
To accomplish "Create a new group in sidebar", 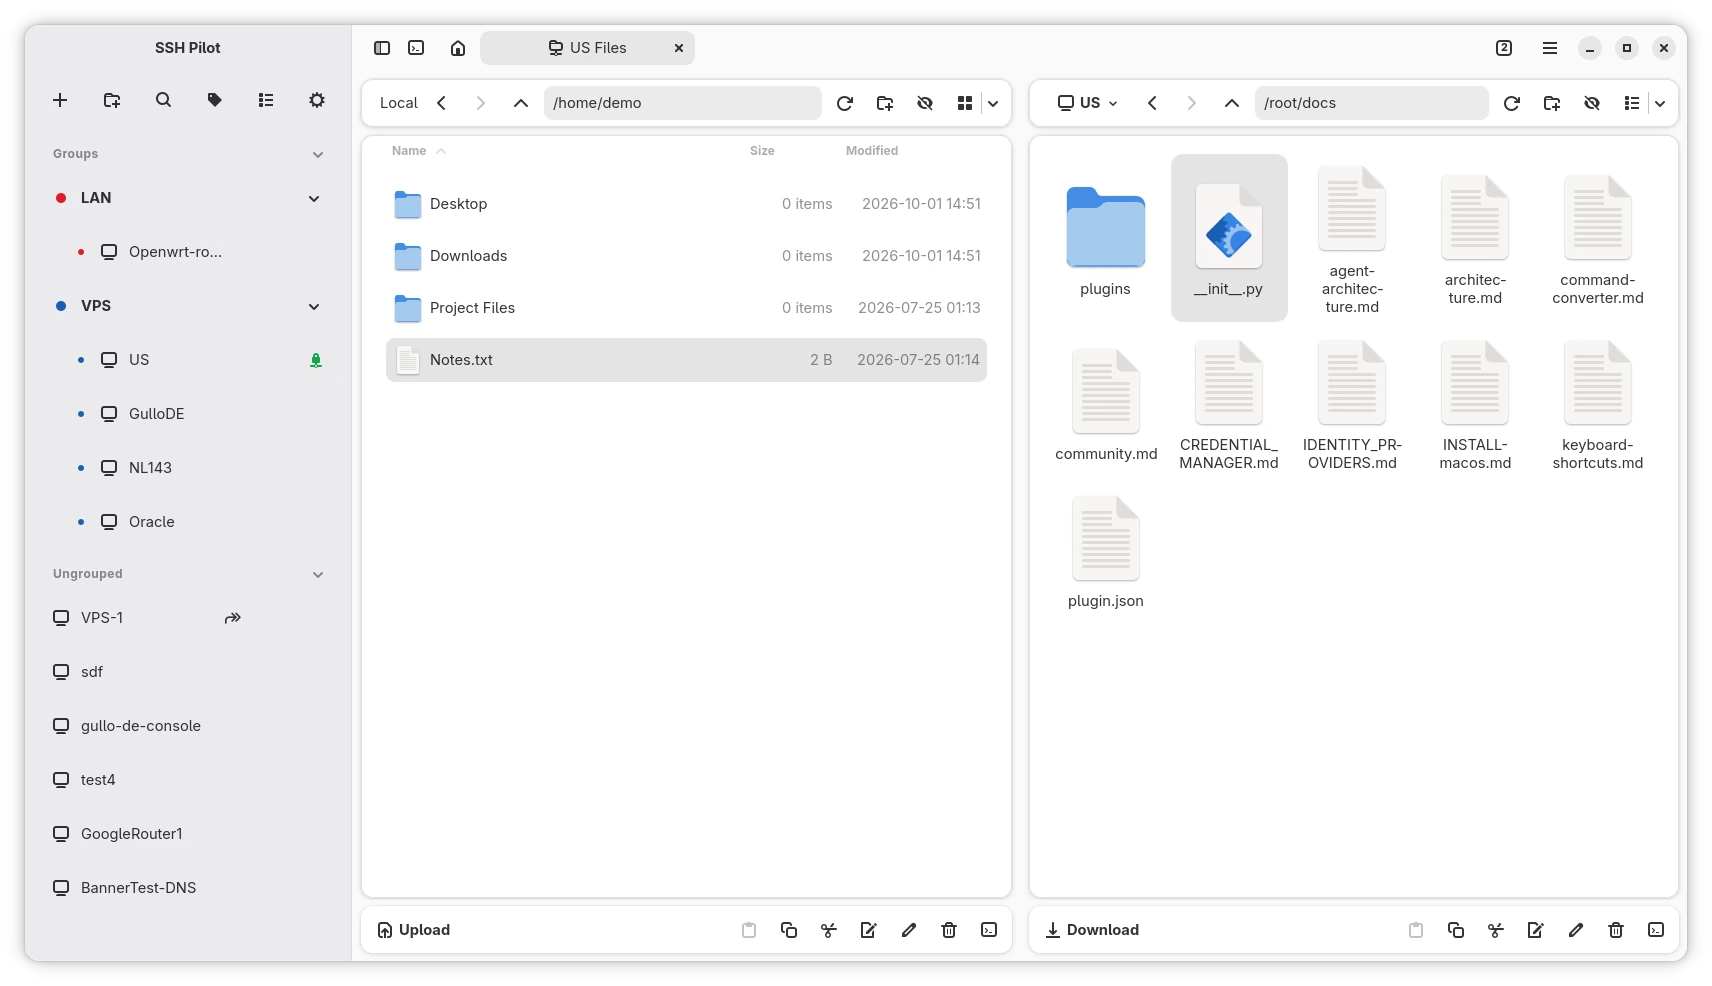I will pos(112,100).
